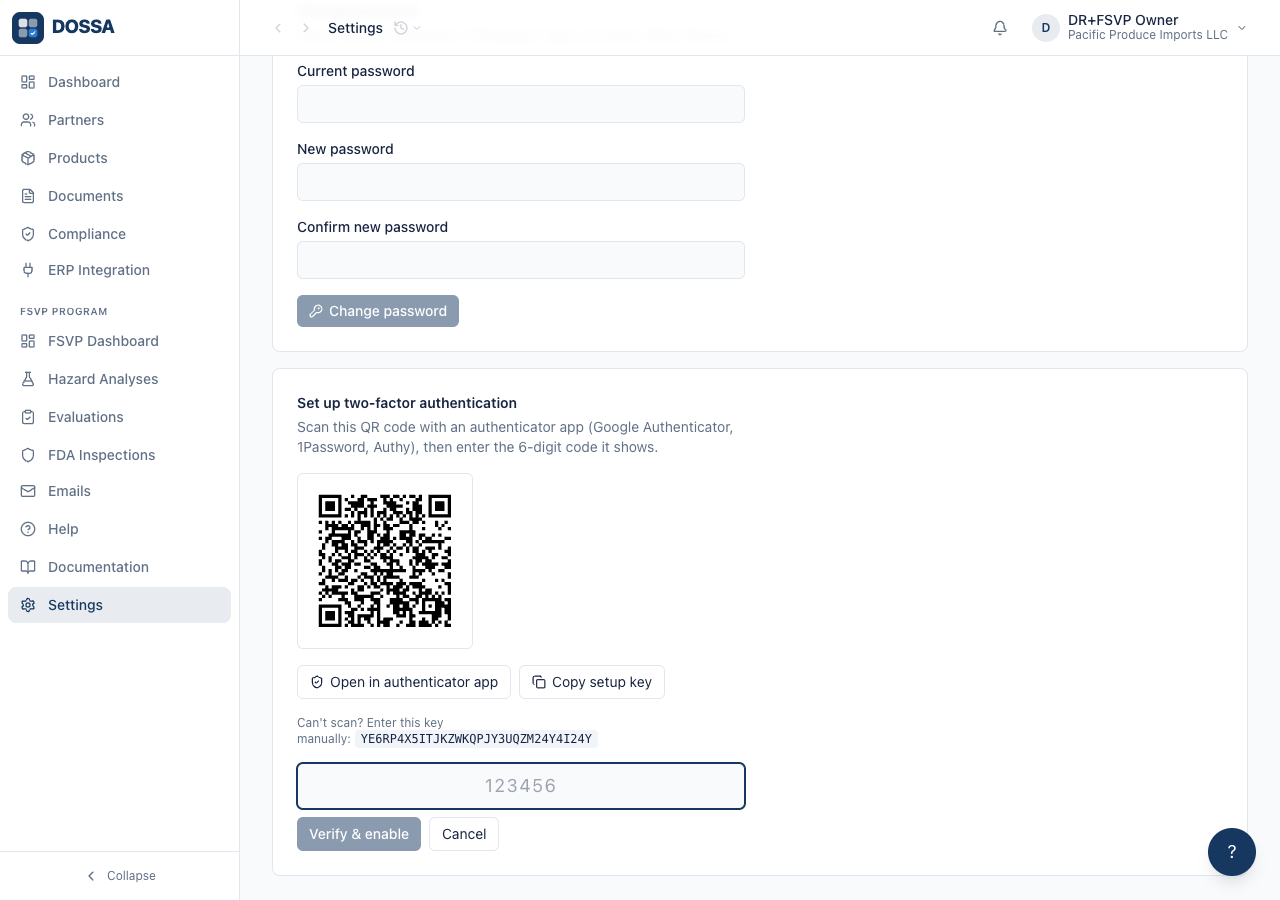Screen dimensions: 1280x900
Task: Click Open in authenticator app
Action: coord(404,682)
